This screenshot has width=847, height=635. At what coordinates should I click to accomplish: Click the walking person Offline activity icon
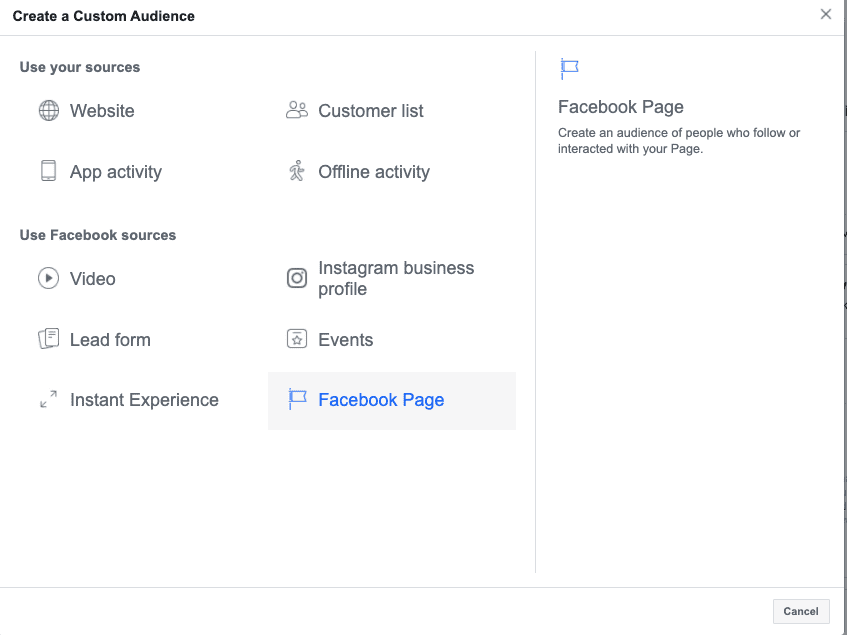296,171
